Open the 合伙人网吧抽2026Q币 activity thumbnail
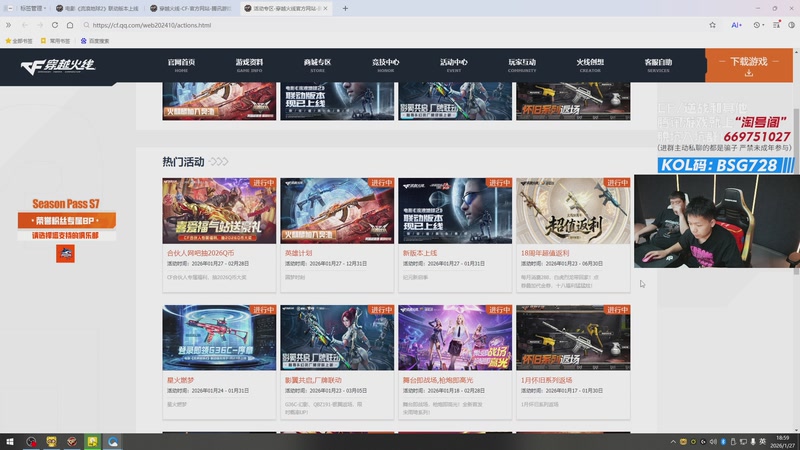800x450 pixels. click(x=219, y=211)
